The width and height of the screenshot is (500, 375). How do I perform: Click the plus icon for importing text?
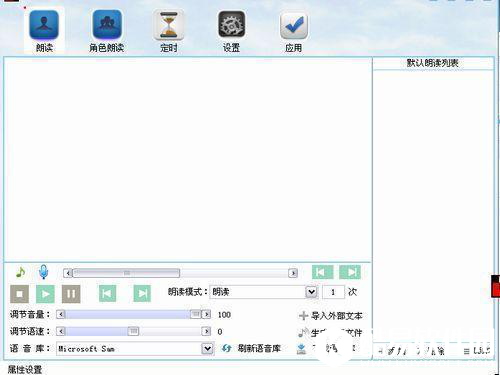tap(303, 315)
